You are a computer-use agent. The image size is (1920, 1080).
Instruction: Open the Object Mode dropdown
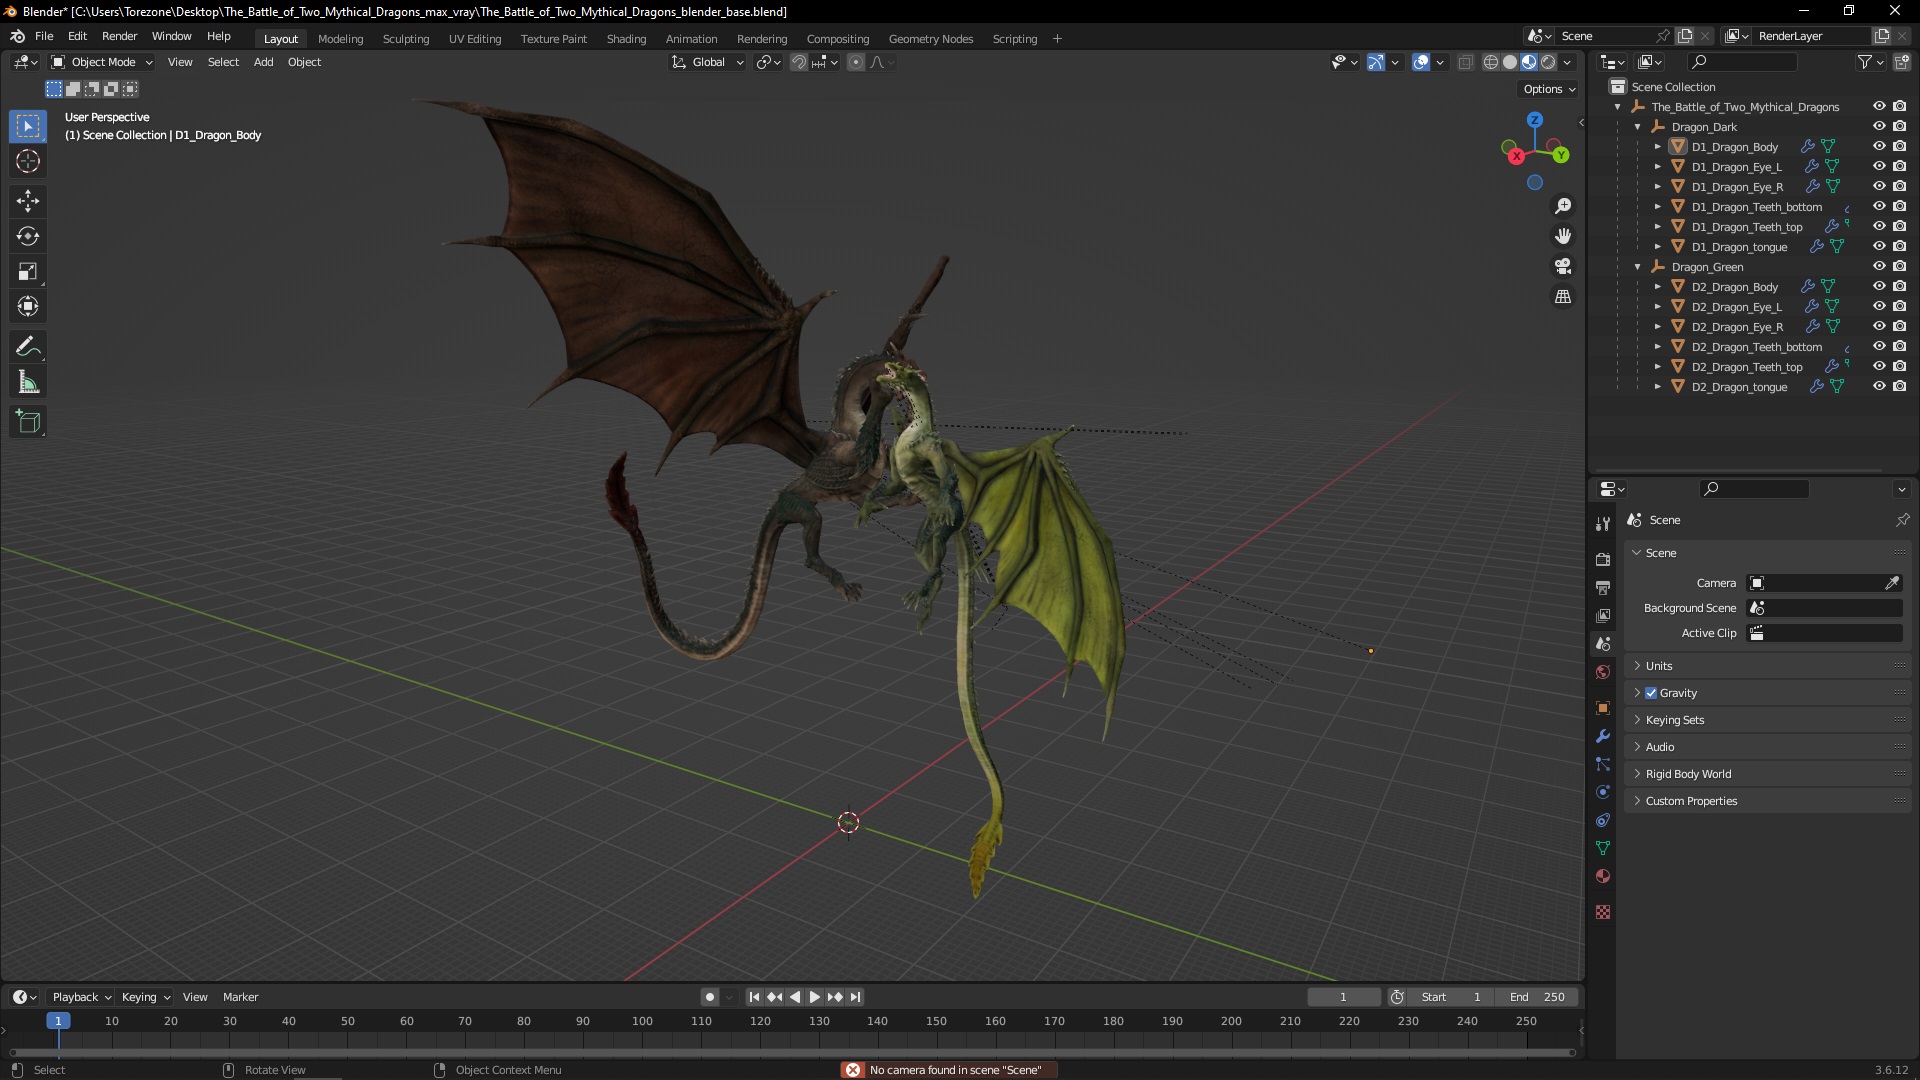click(102, 62)
